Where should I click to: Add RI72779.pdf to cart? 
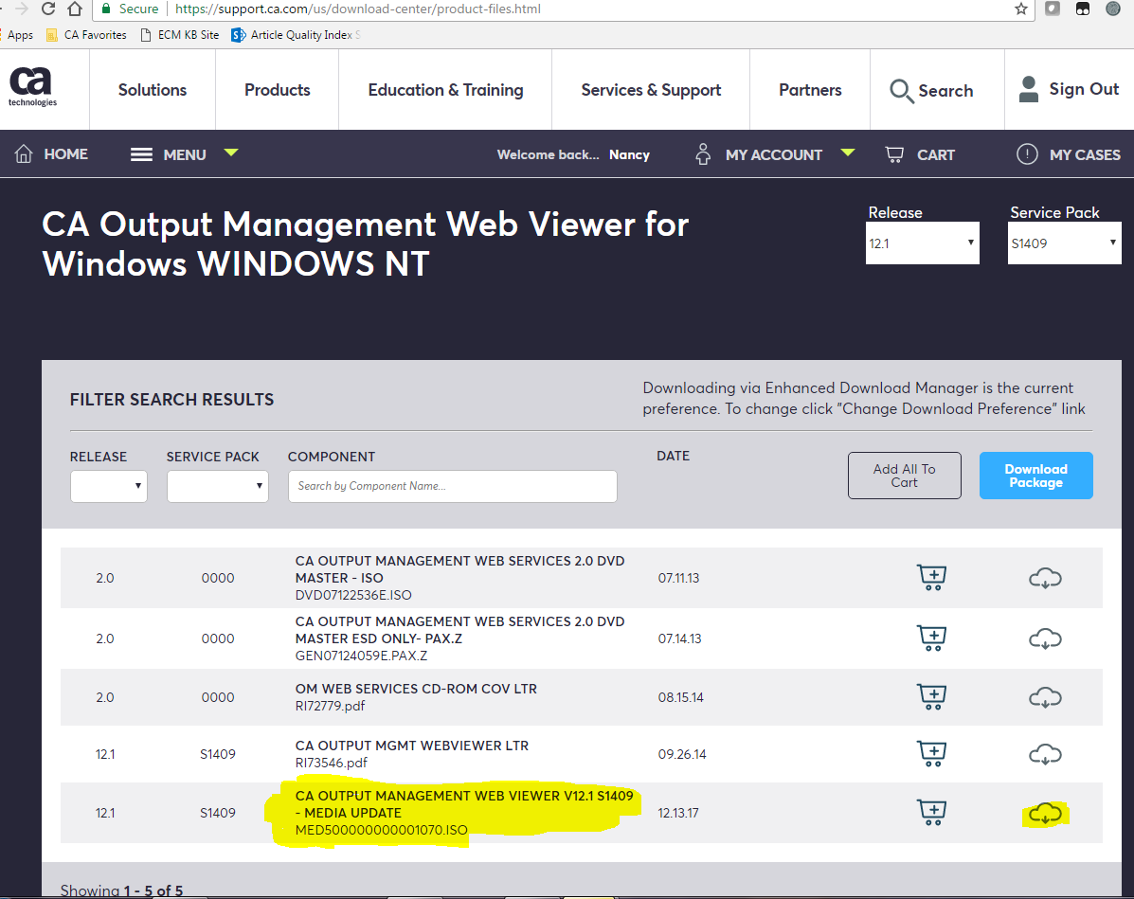tap(932, 696)
